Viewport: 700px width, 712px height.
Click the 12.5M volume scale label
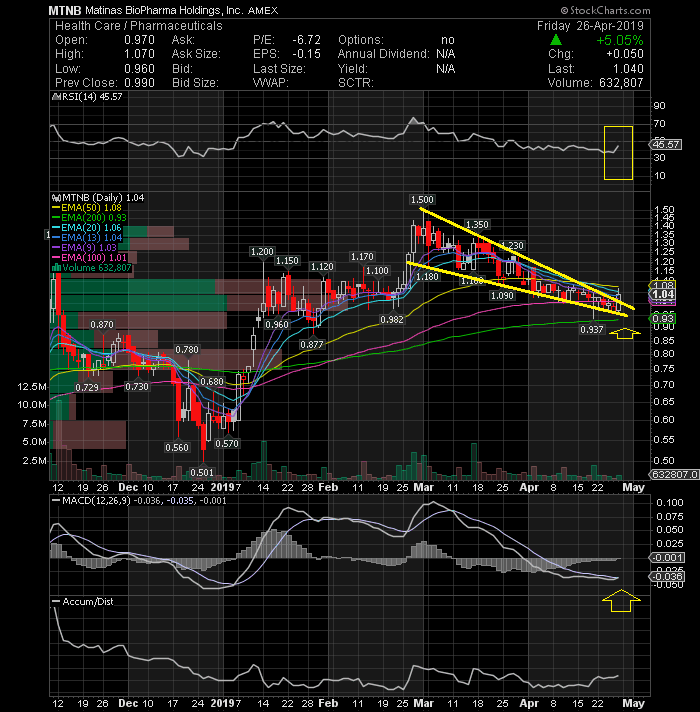[32, 386]
